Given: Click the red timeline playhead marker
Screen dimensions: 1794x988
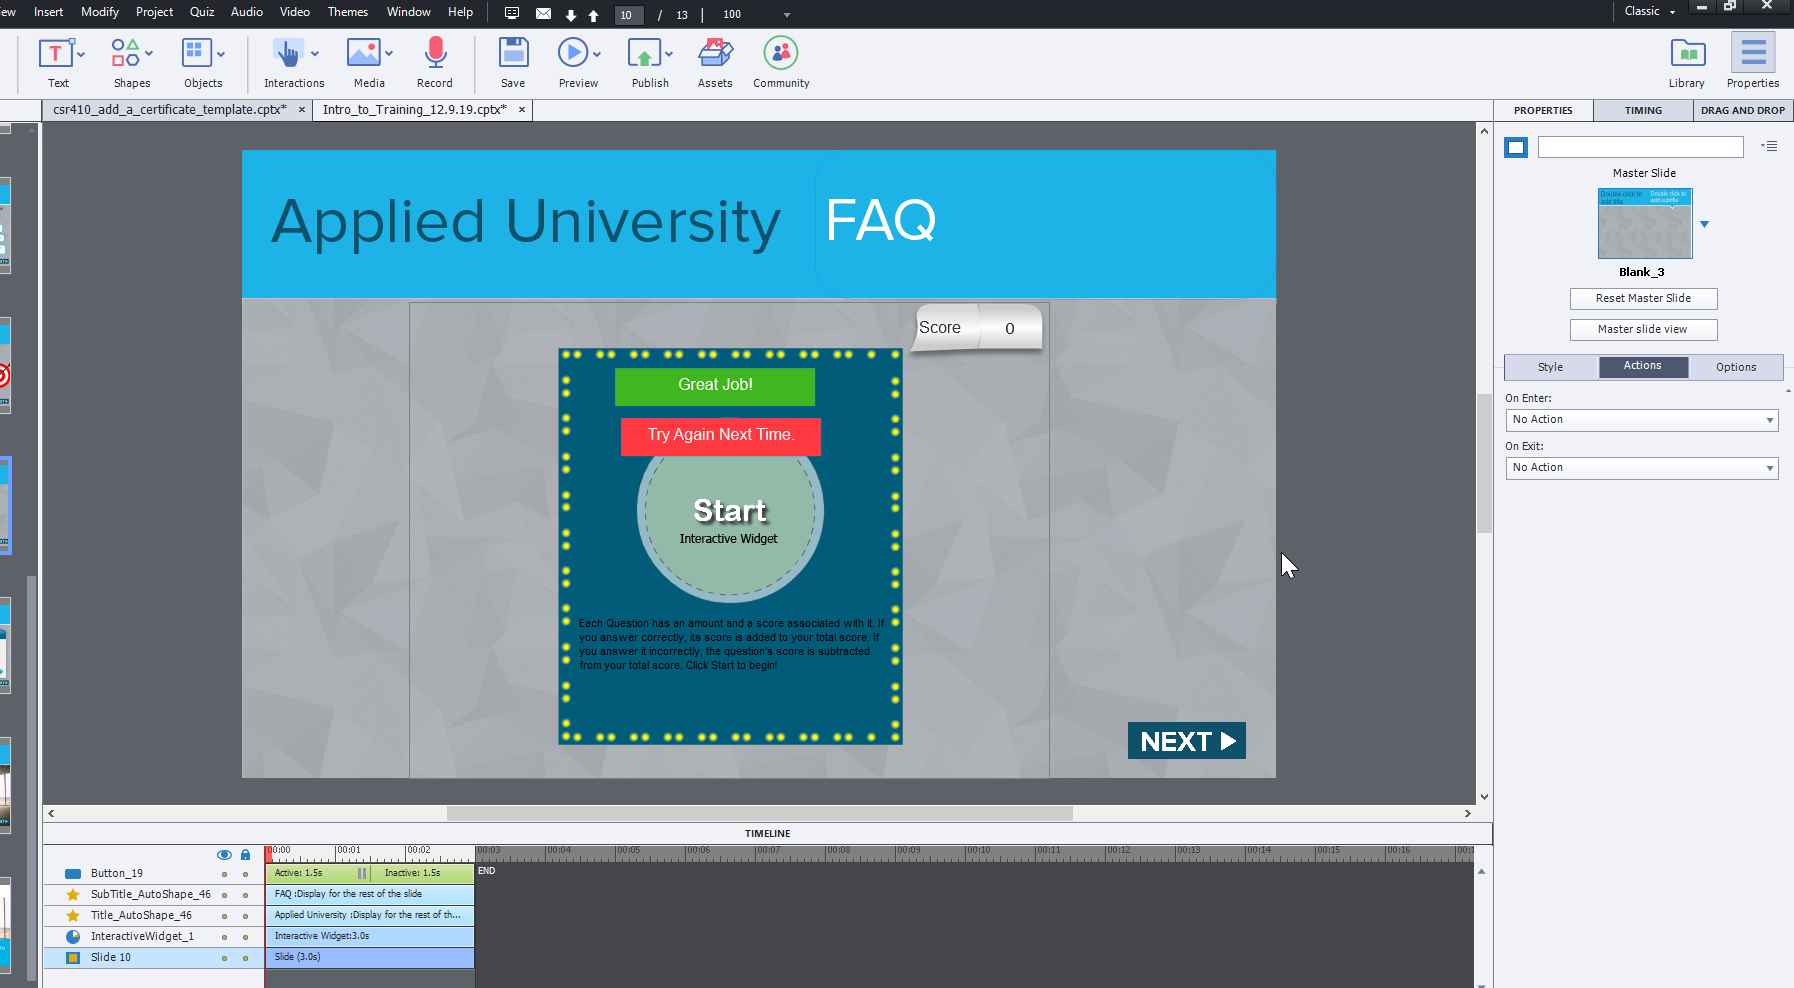Looking at the screenshot, I should (268, 853).
